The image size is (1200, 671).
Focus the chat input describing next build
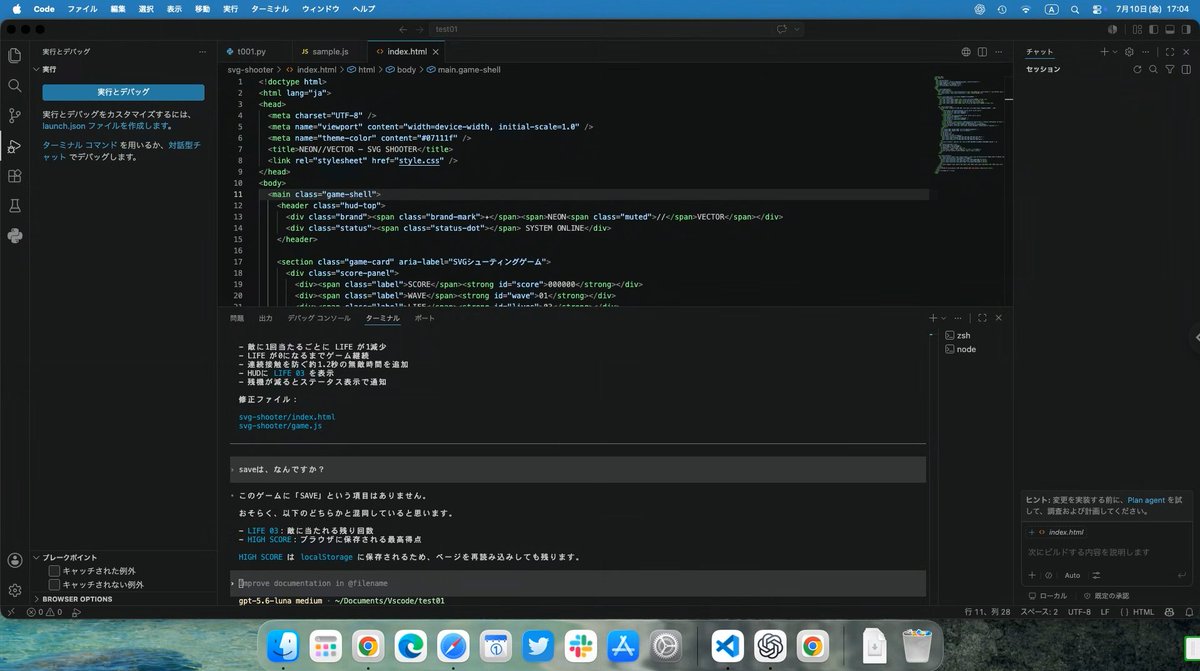[1107, 552]
